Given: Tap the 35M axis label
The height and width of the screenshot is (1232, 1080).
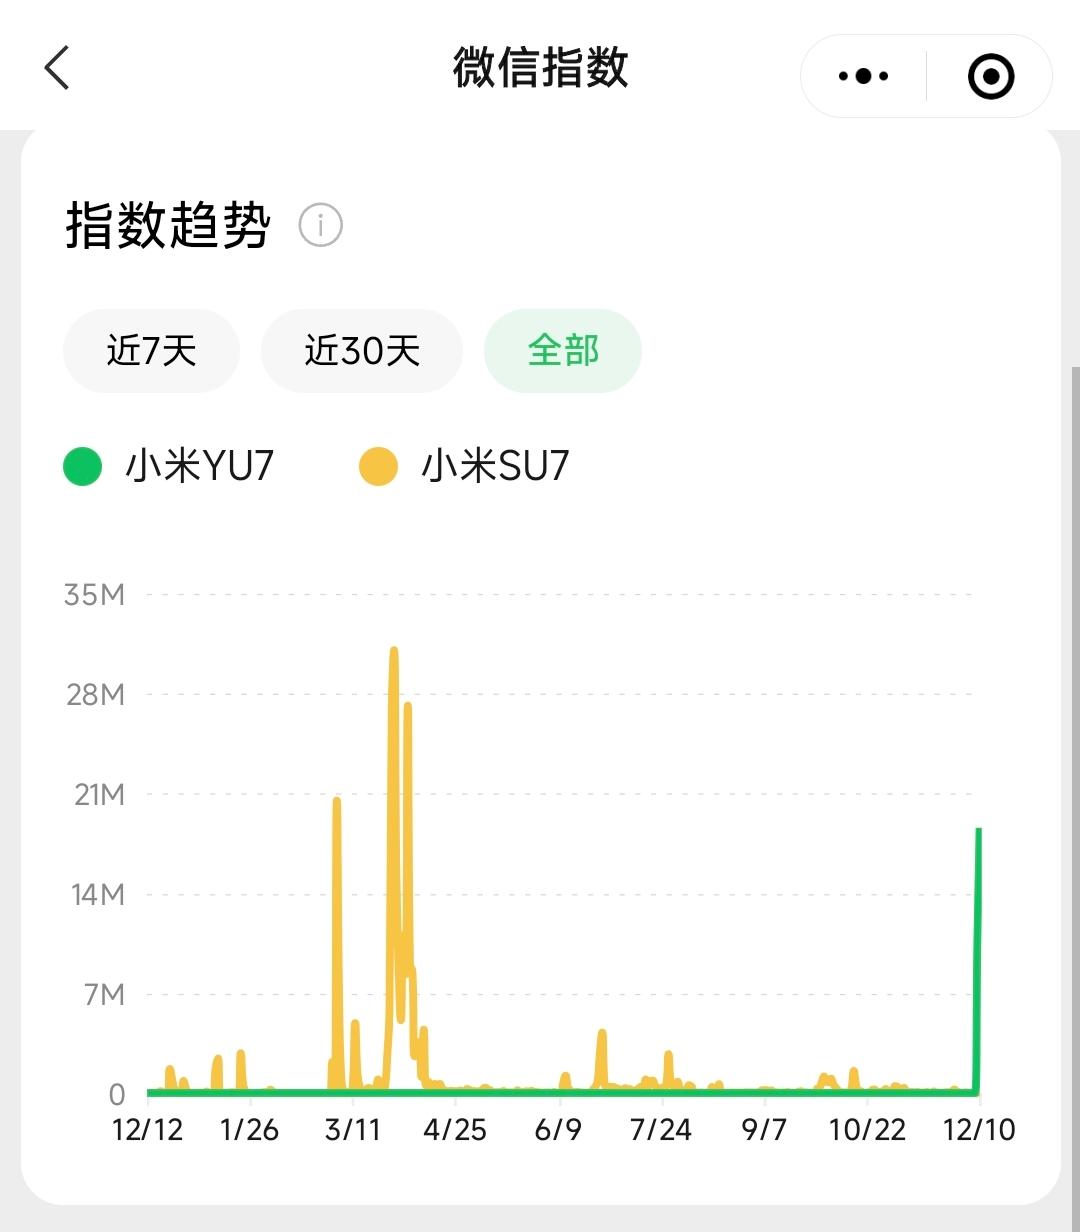Looking at the screenshot, I should pyautogui.click(x=95, y=595).
